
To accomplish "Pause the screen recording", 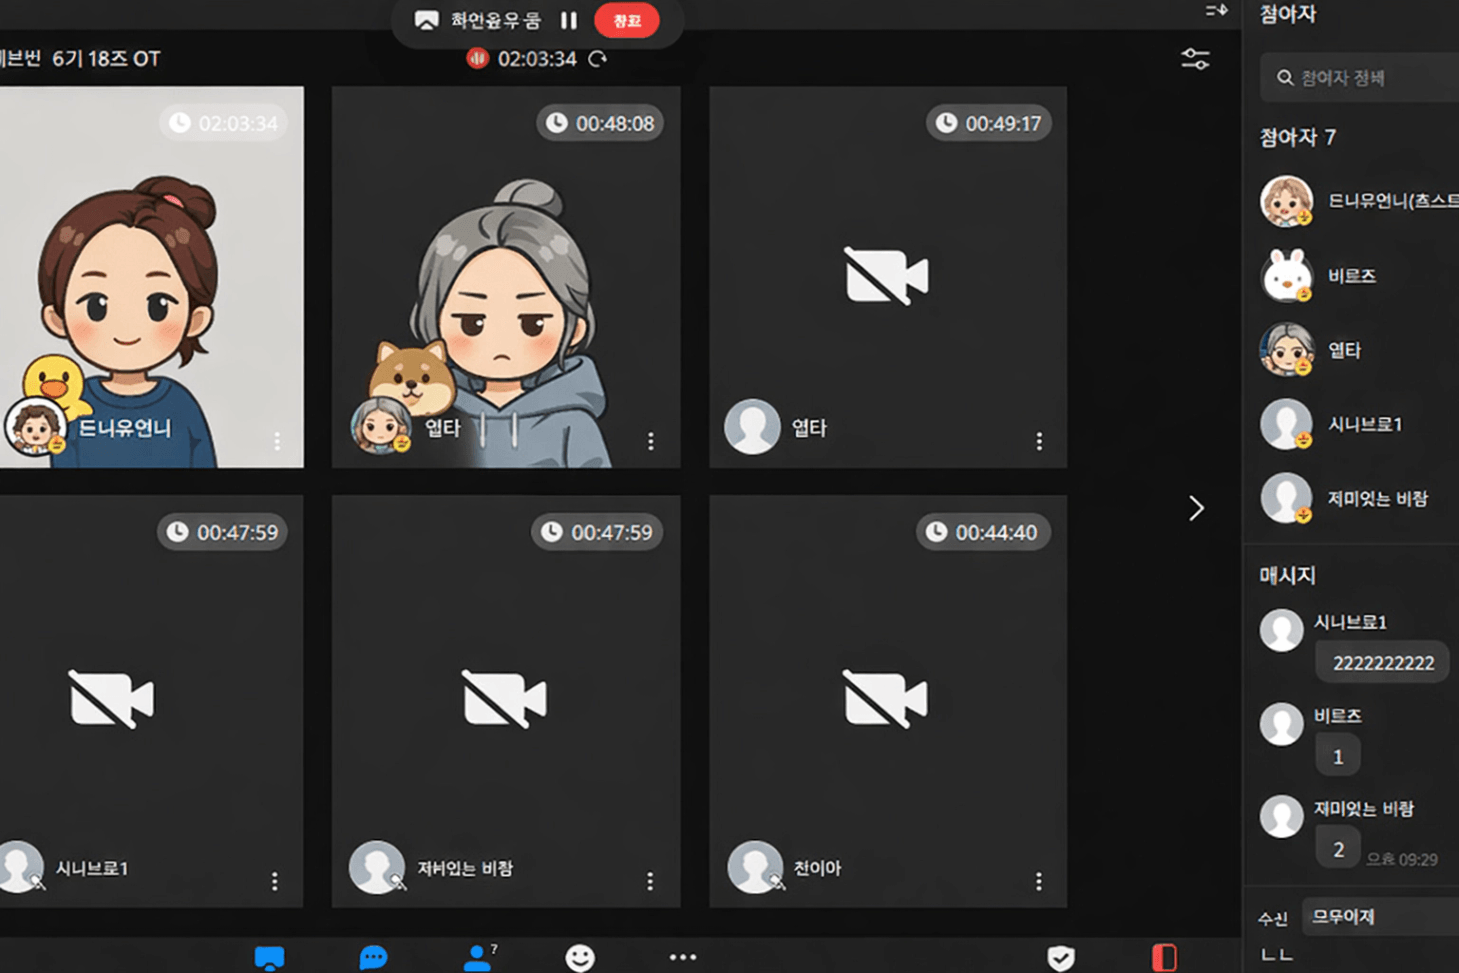I will [568, 20].
